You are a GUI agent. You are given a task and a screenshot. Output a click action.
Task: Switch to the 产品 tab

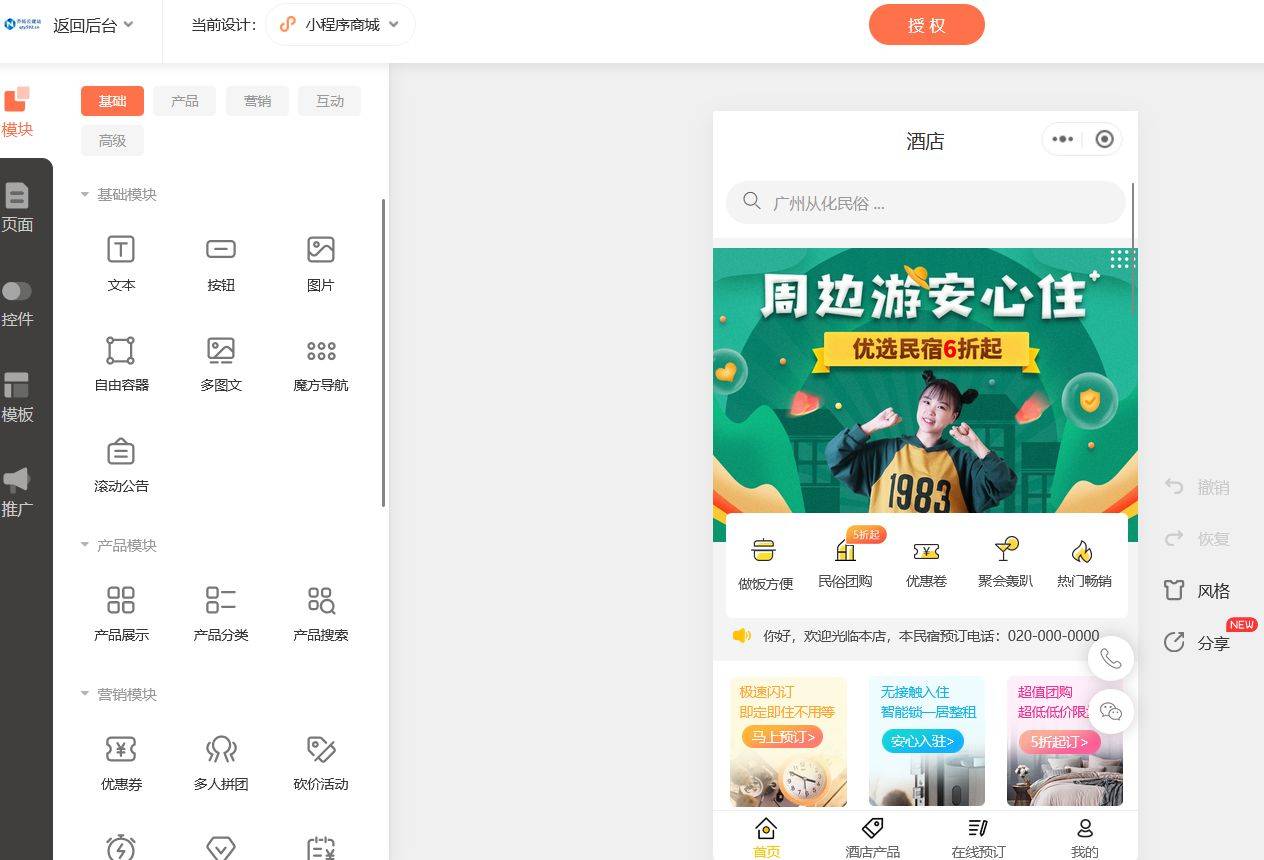tap(184, 101)
